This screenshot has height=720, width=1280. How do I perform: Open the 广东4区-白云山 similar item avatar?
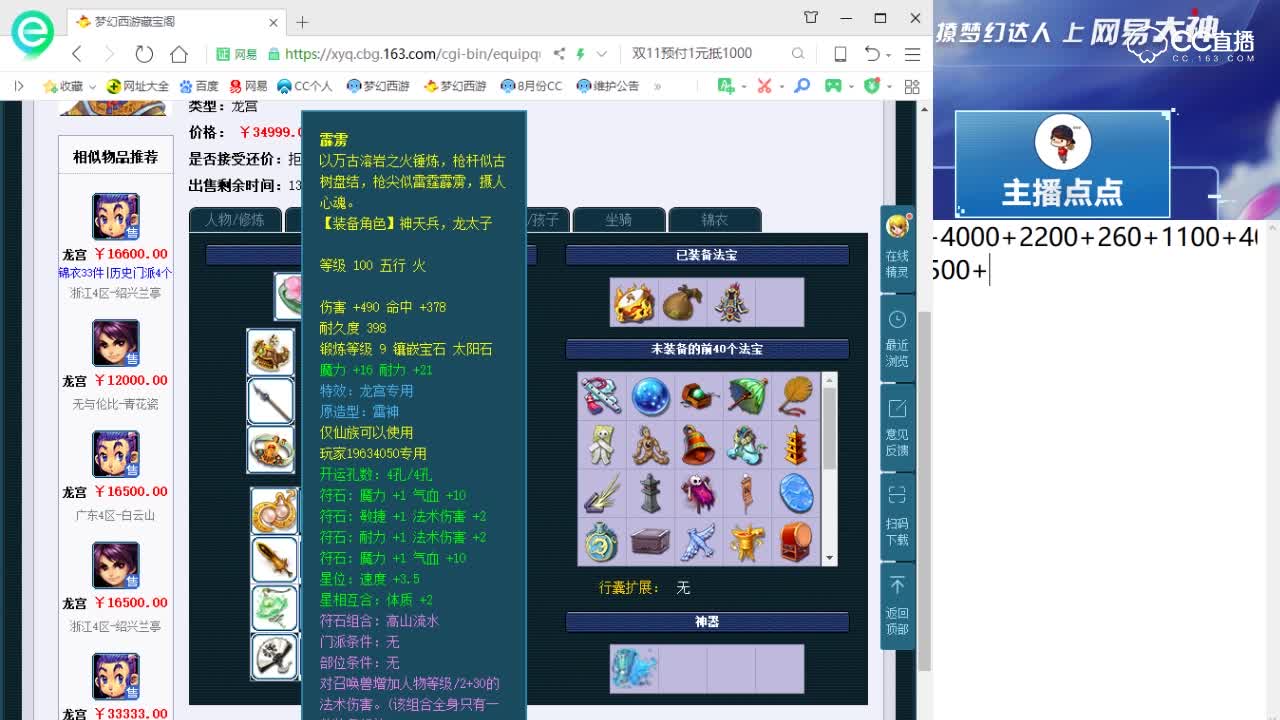(116, 454)
